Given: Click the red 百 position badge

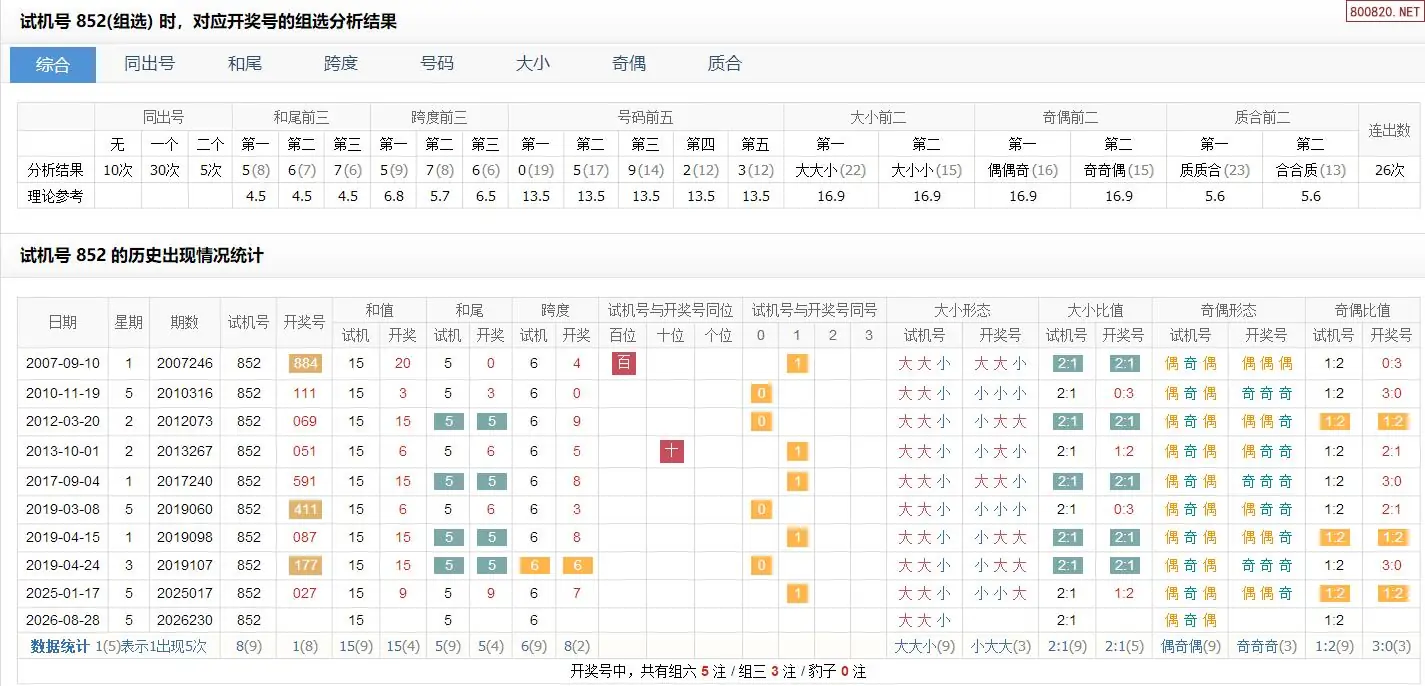Looking at the screenshot, I should point(624,363).
